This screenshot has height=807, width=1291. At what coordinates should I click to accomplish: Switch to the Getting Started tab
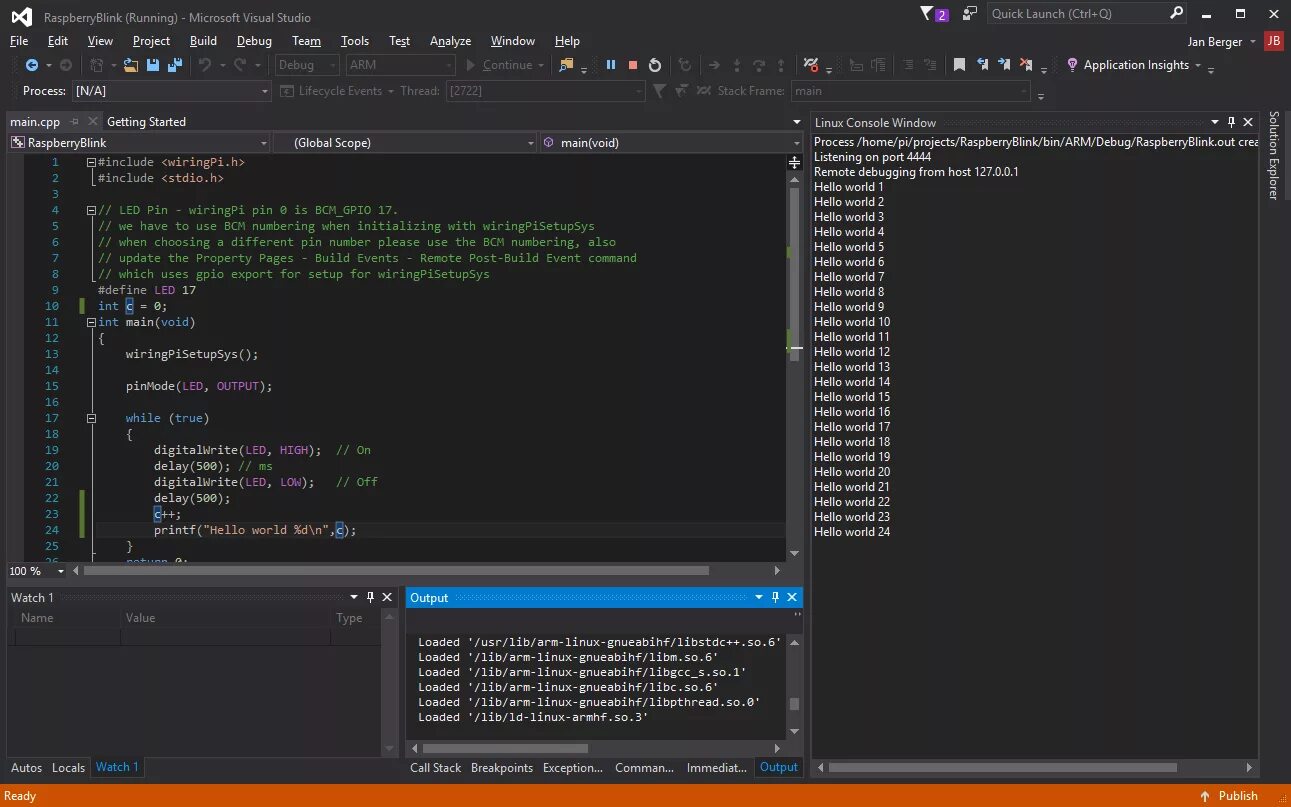coord(146,121)
